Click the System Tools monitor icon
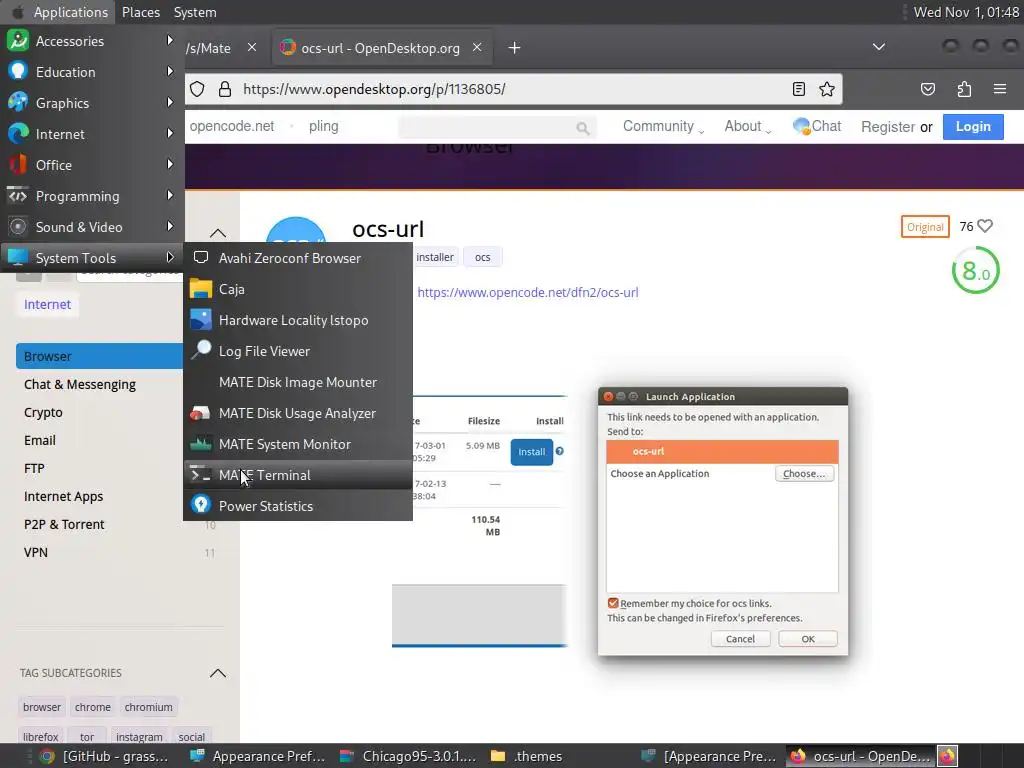The height and width of the screenshot is (768, 1024). (18, 257)
